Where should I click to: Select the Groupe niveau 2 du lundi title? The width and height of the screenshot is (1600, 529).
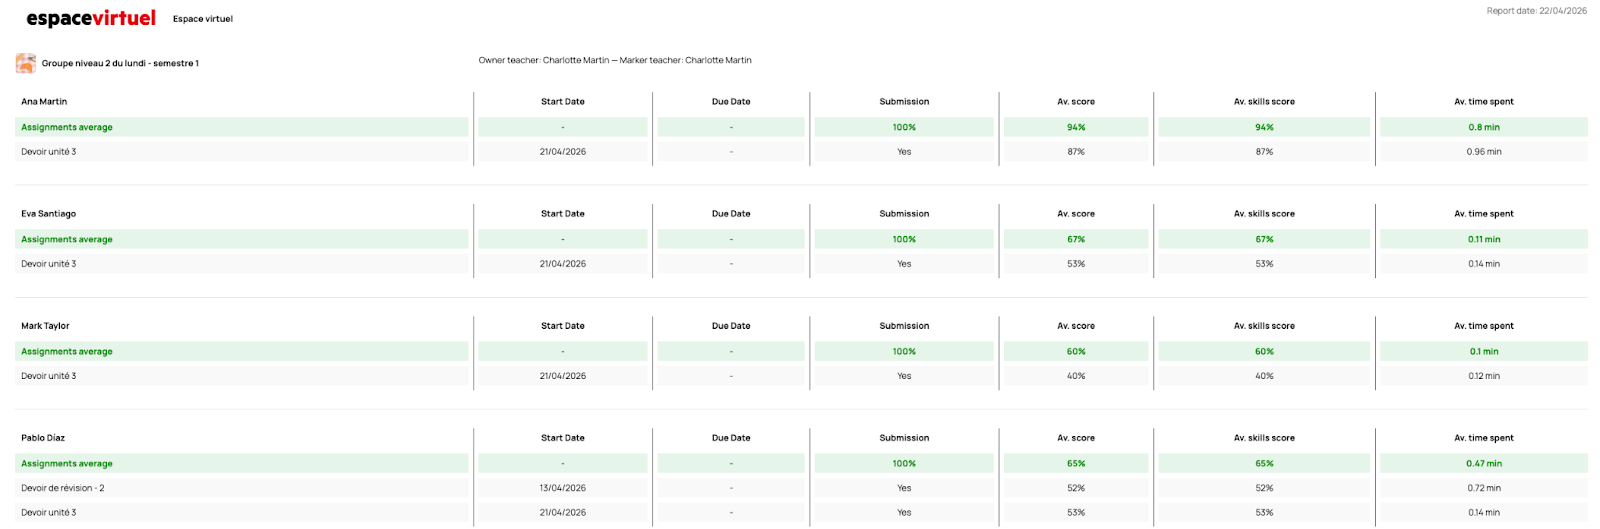coord(120,63)
